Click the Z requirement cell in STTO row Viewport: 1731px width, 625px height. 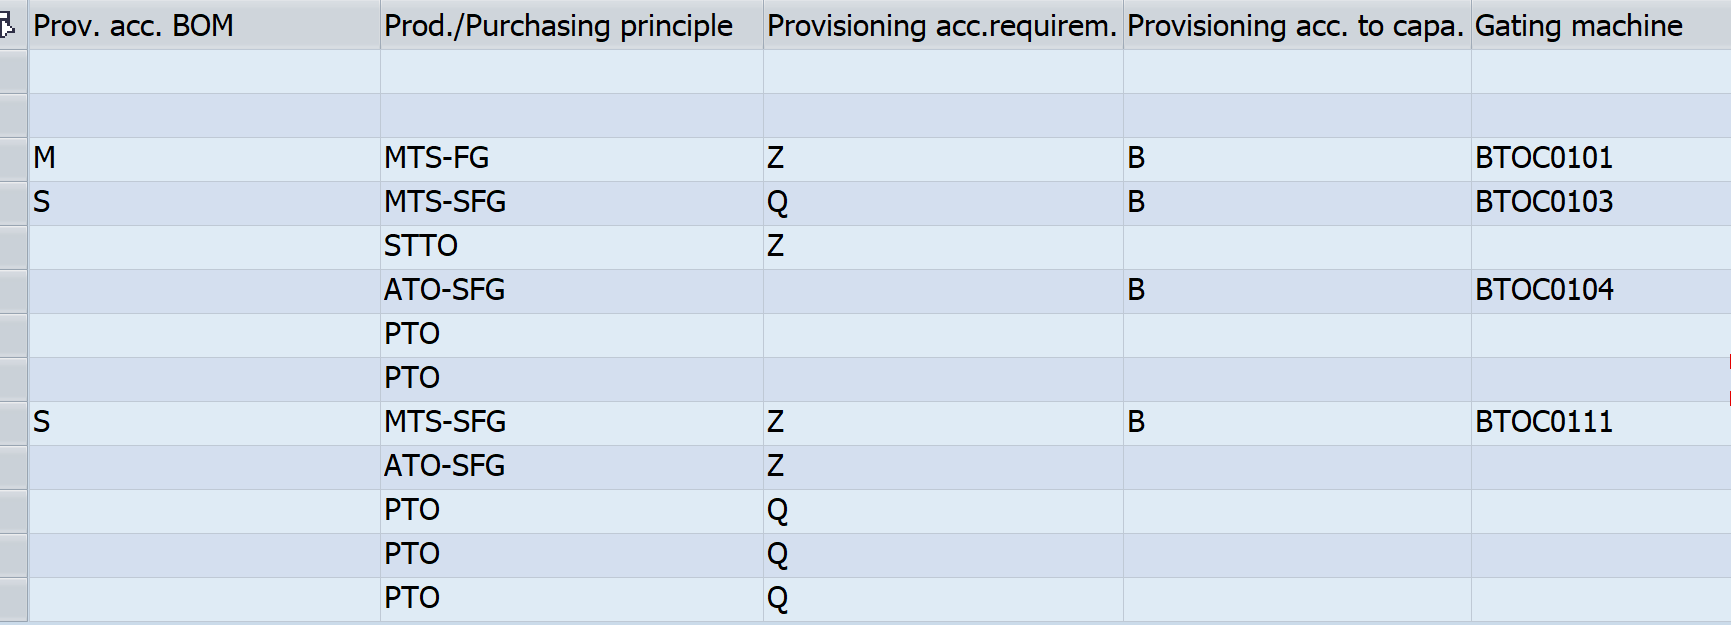pyautogui.click(x=942, y=247)
